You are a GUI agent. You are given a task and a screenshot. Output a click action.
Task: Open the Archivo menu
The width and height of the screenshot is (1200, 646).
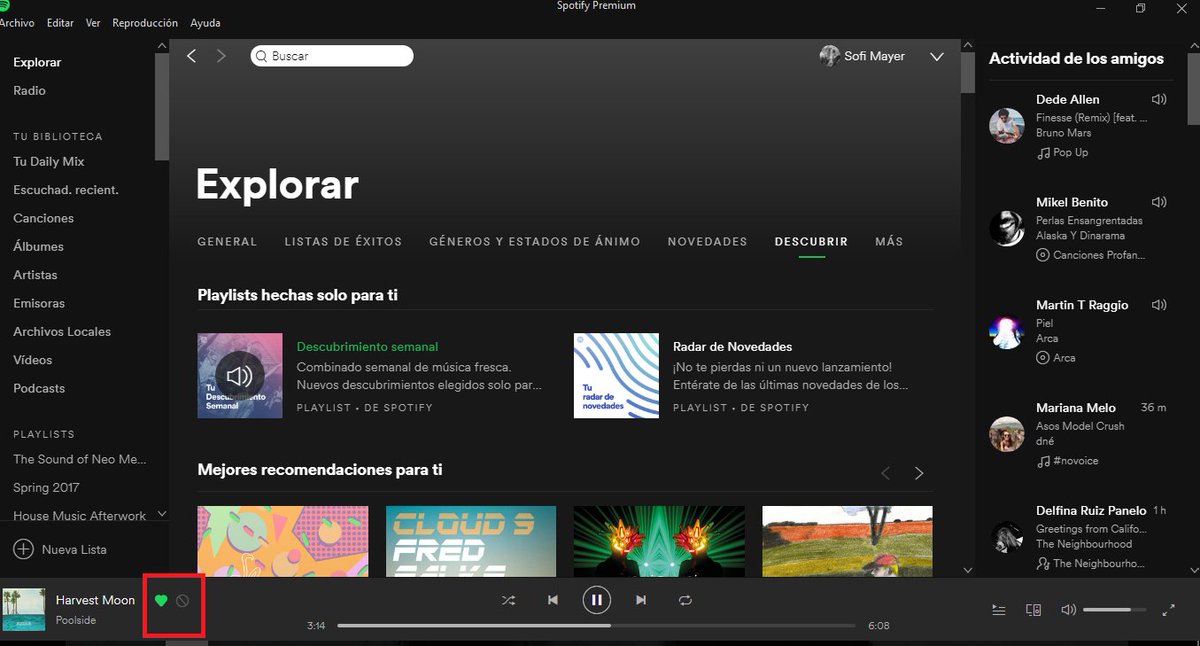17,22
